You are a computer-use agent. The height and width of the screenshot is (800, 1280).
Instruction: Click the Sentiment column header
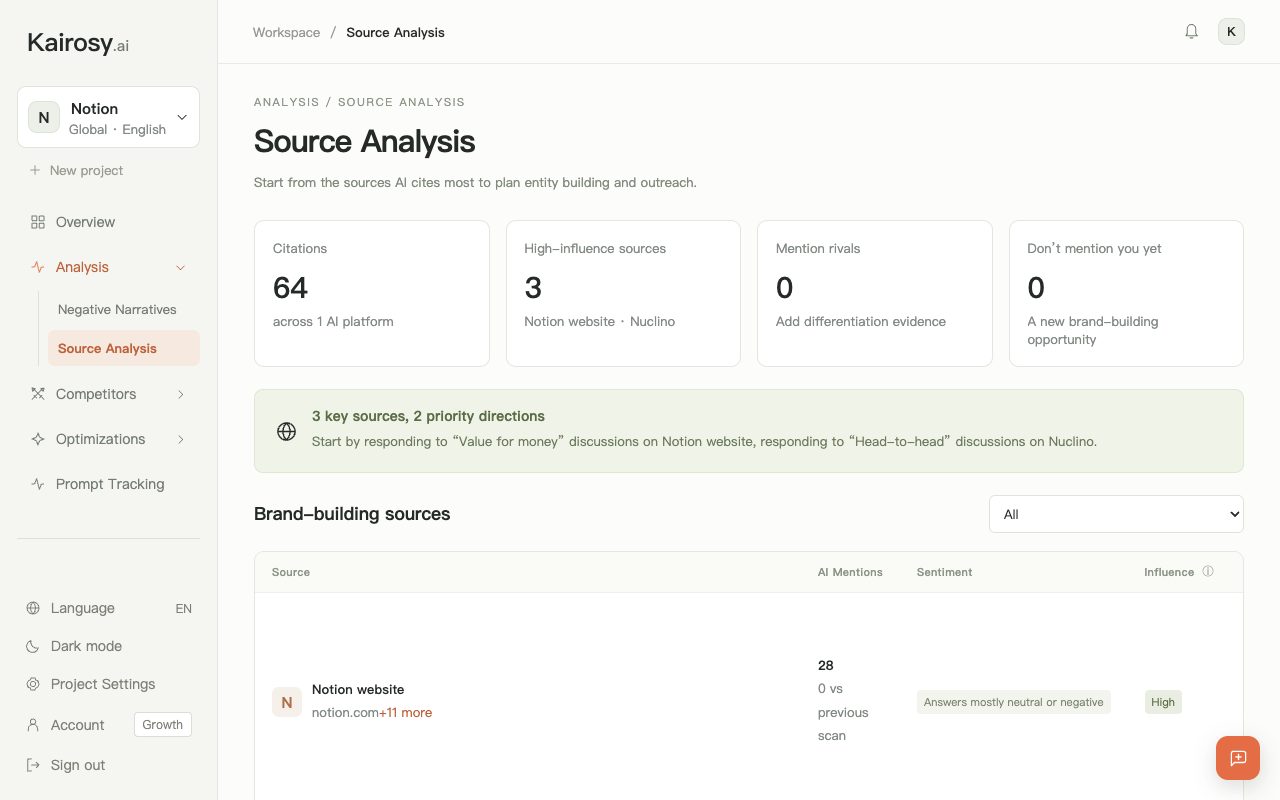point(944,572)
